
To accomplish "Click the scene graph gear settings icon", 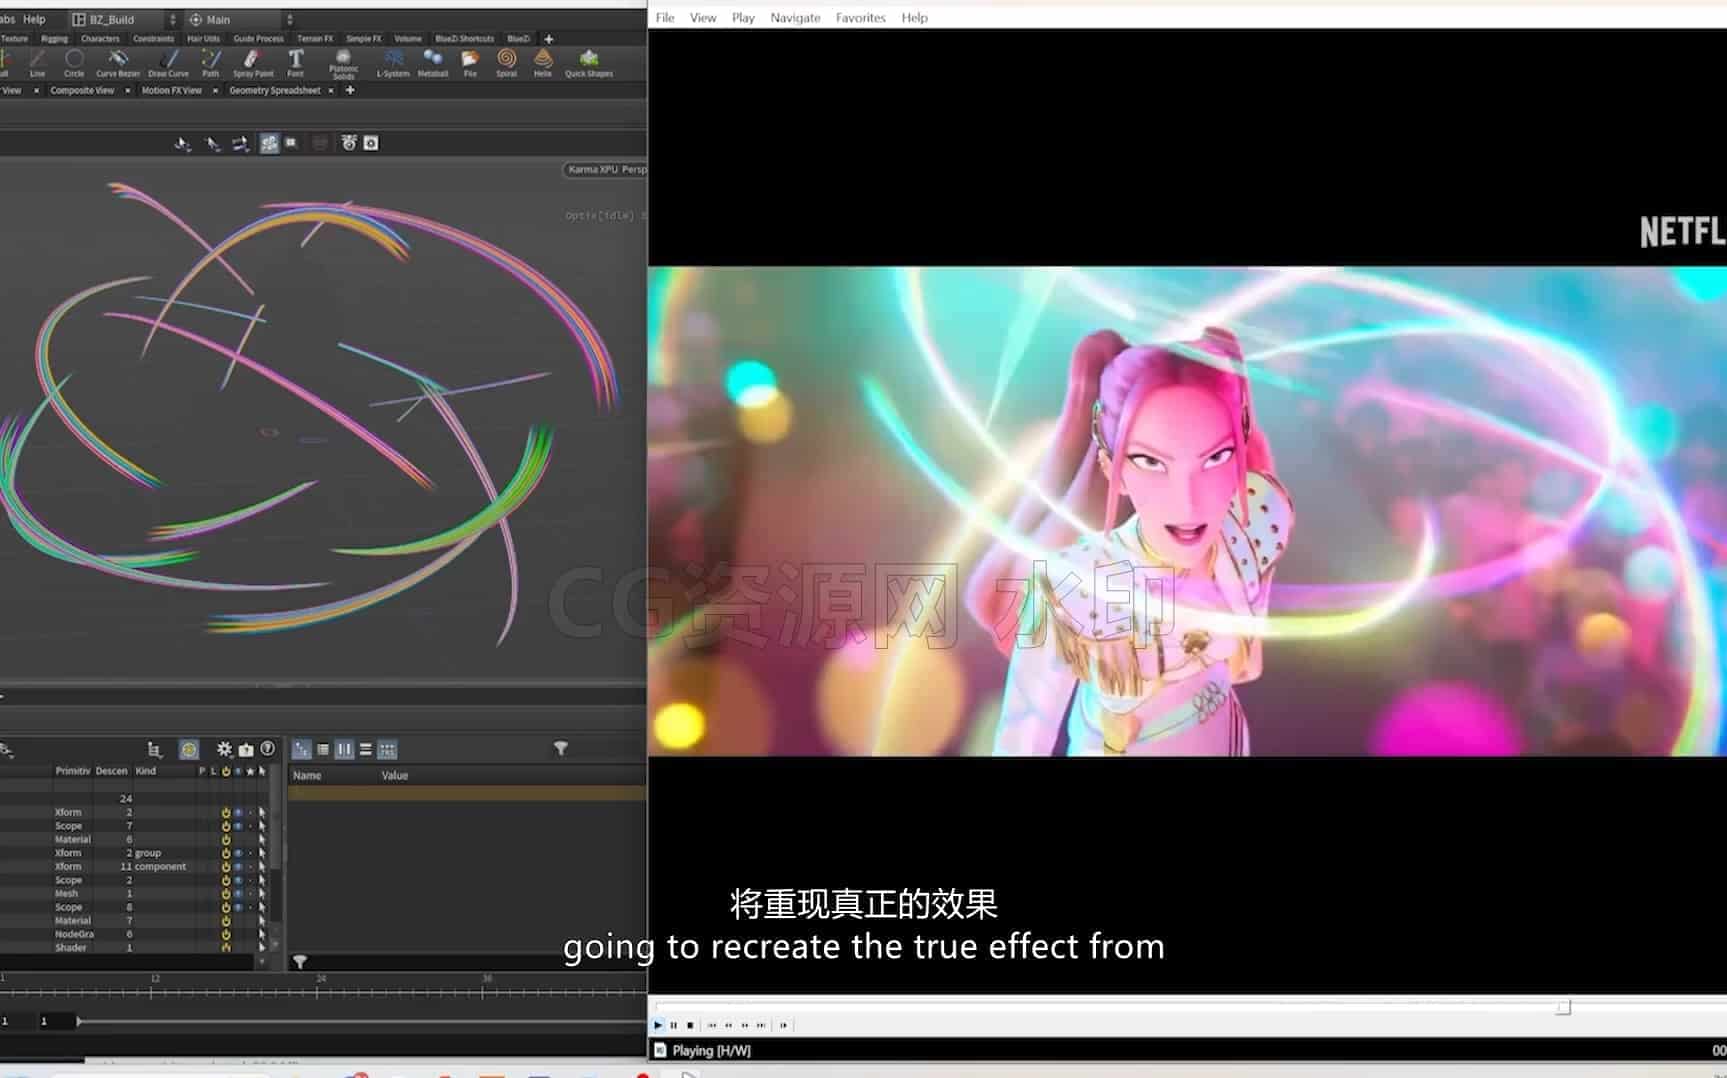I will 224,749.
